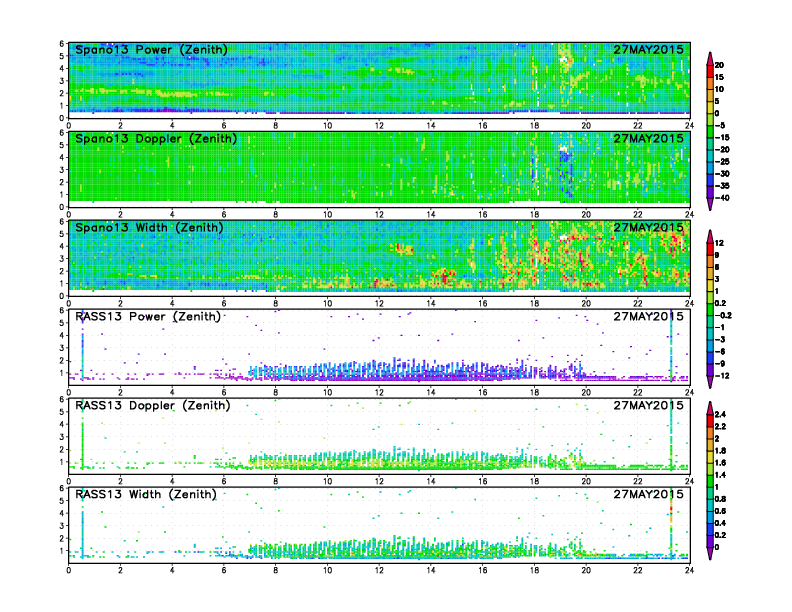Select the "Spano13 Doppler (Zenith)" panel title
Viewport: 792px width, 612px height.
(156, 139)
